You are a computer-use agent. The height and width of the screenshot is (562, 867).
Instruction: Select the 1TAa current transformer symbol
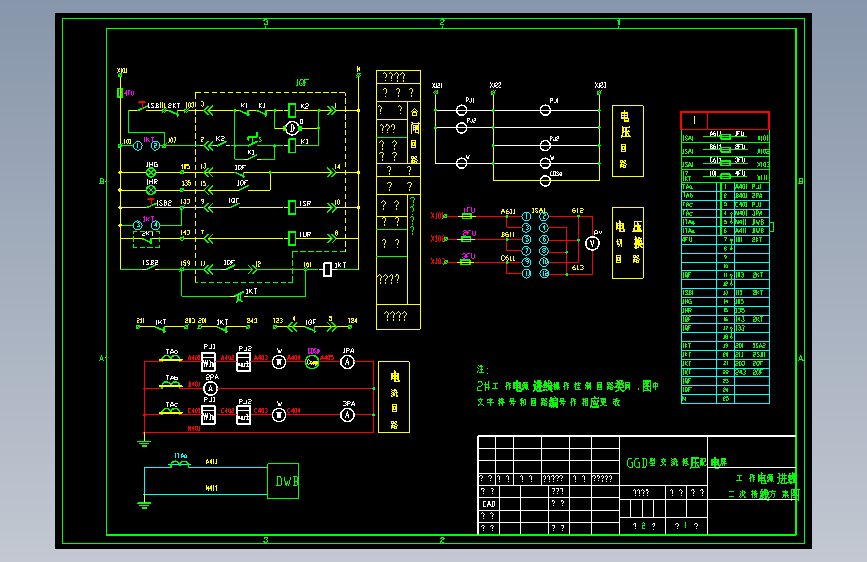pyautogui.click(x=180, y=464)
